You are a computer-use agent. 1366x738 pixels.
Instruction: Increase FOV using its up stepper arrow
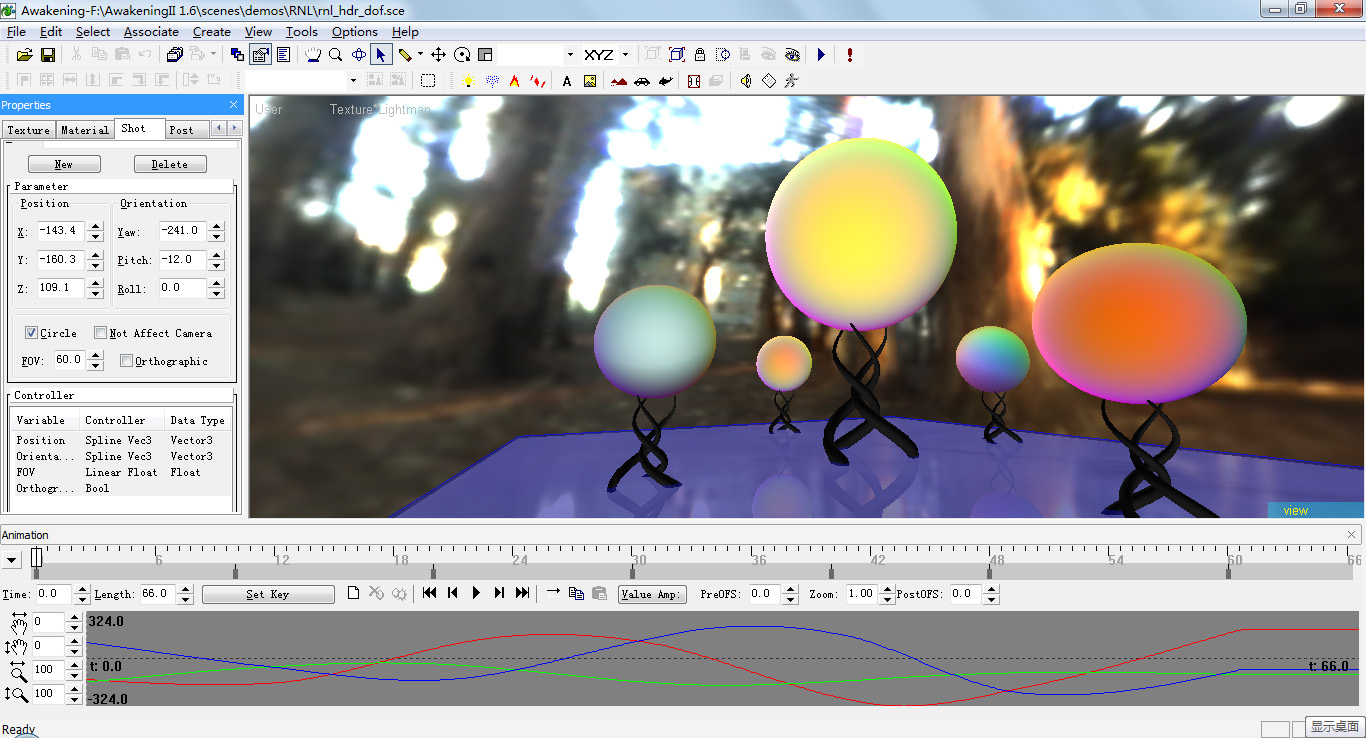click(x=95, y=356)
